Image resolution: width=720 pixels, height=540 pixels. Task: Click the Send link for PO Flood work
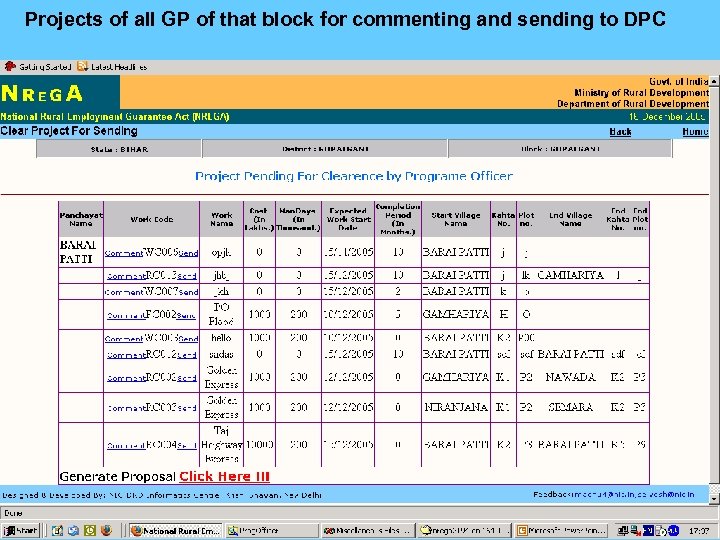[x=186, y=315]
